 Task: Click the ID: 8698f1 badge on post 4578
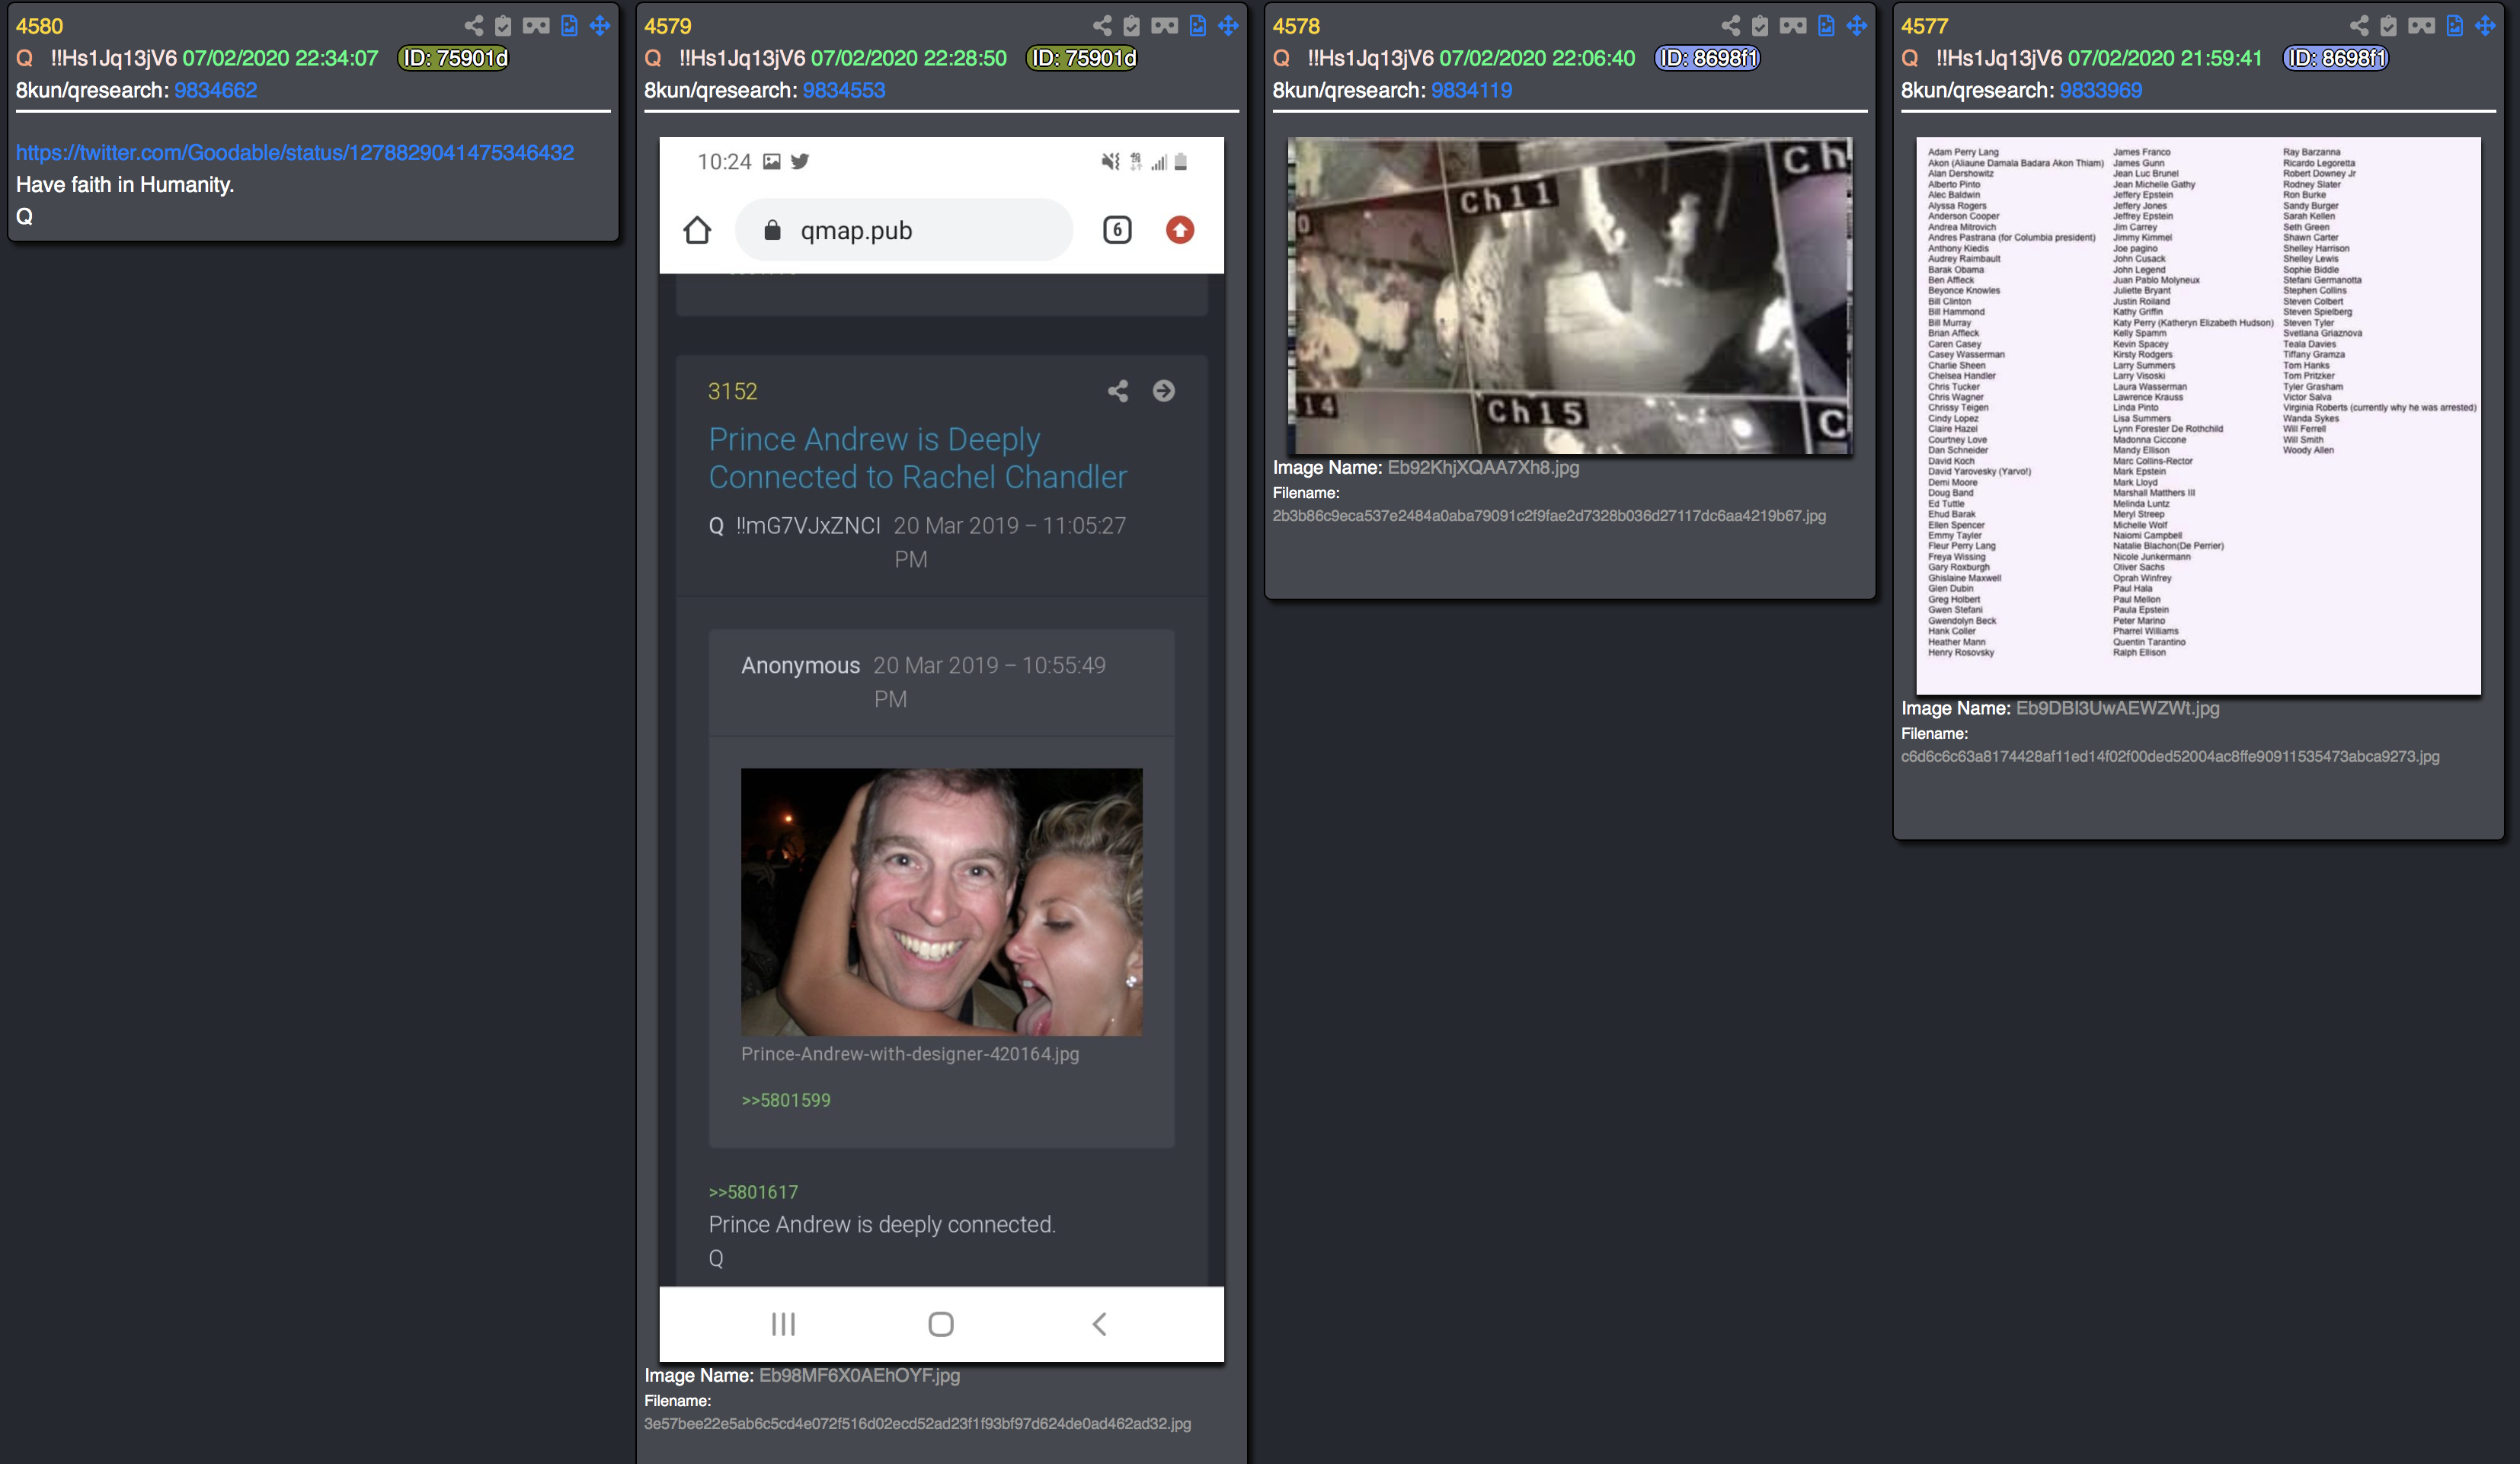click(1707, 58)
